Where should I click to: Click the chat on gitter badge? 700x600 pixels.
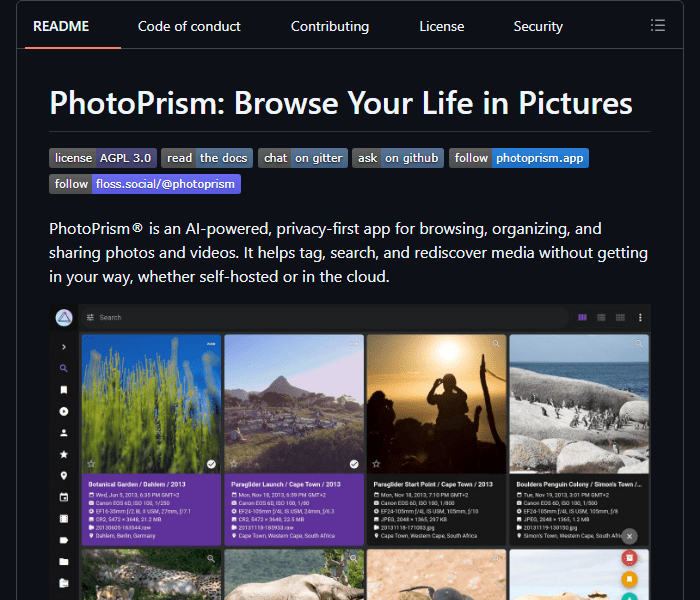point(303,158)
